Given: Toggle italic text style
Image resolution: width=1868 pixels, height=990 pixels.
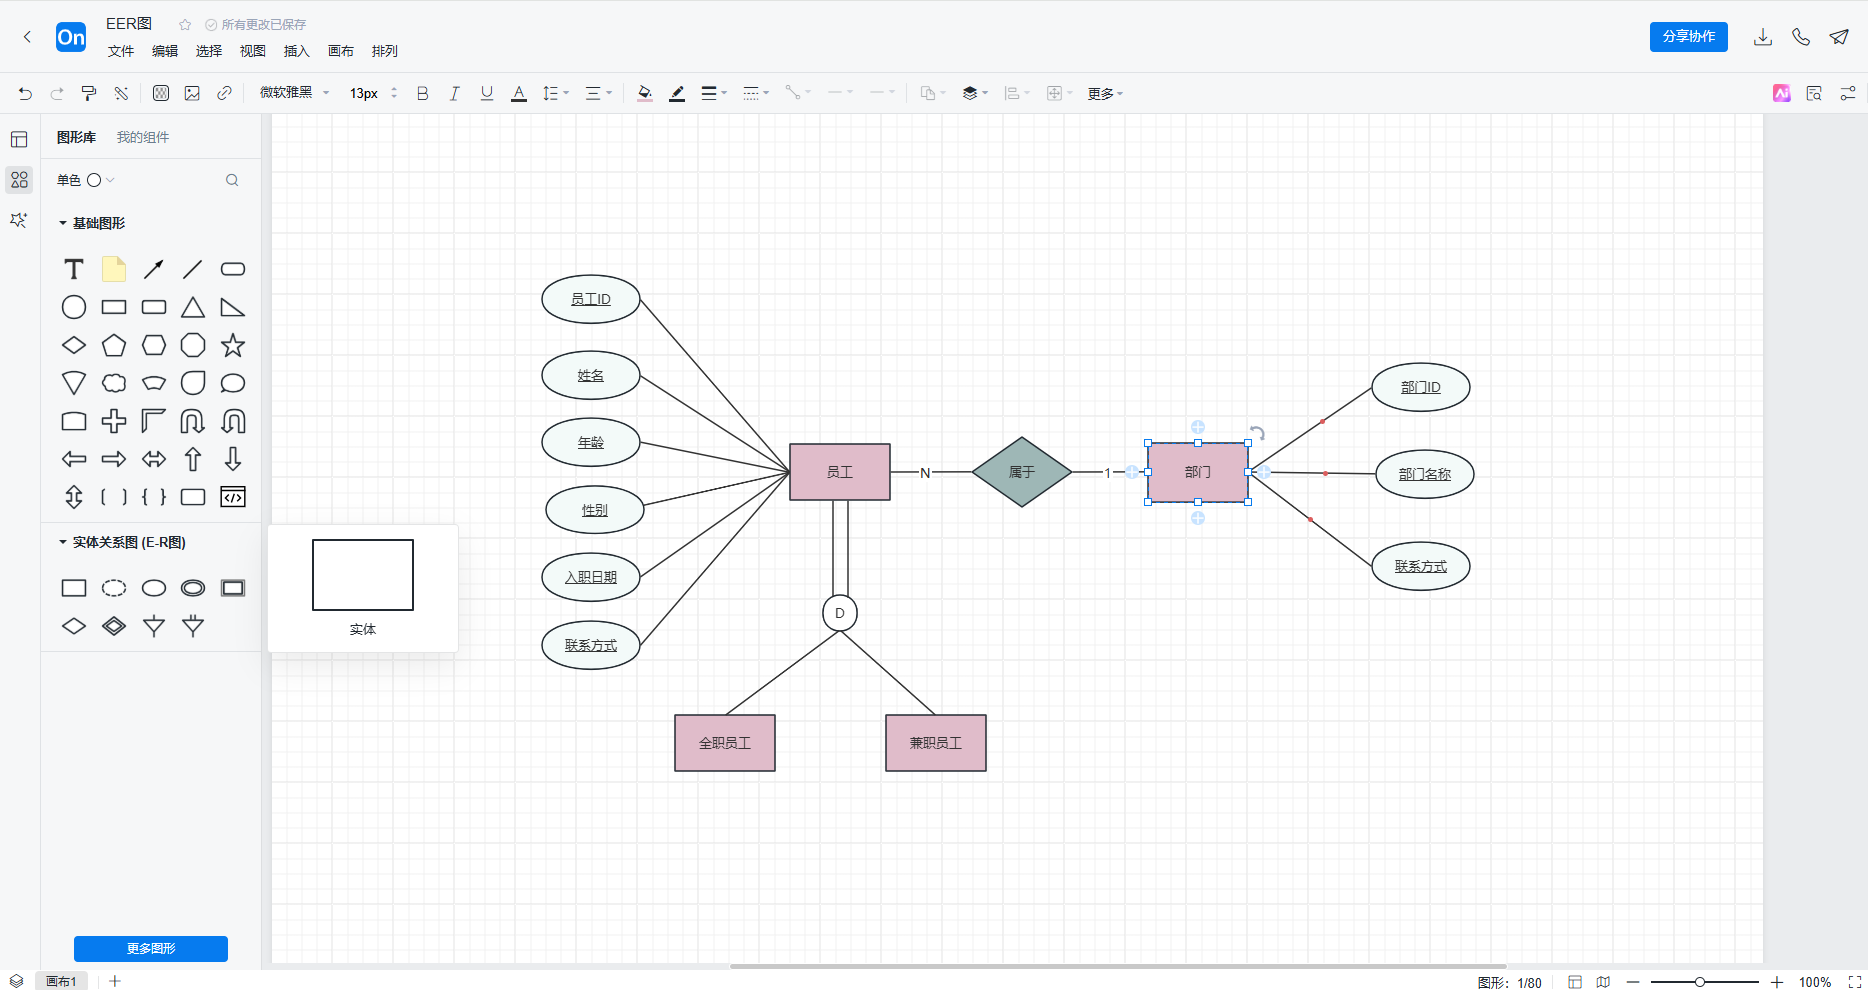Looking at the screenshot, I should (454, 93).
